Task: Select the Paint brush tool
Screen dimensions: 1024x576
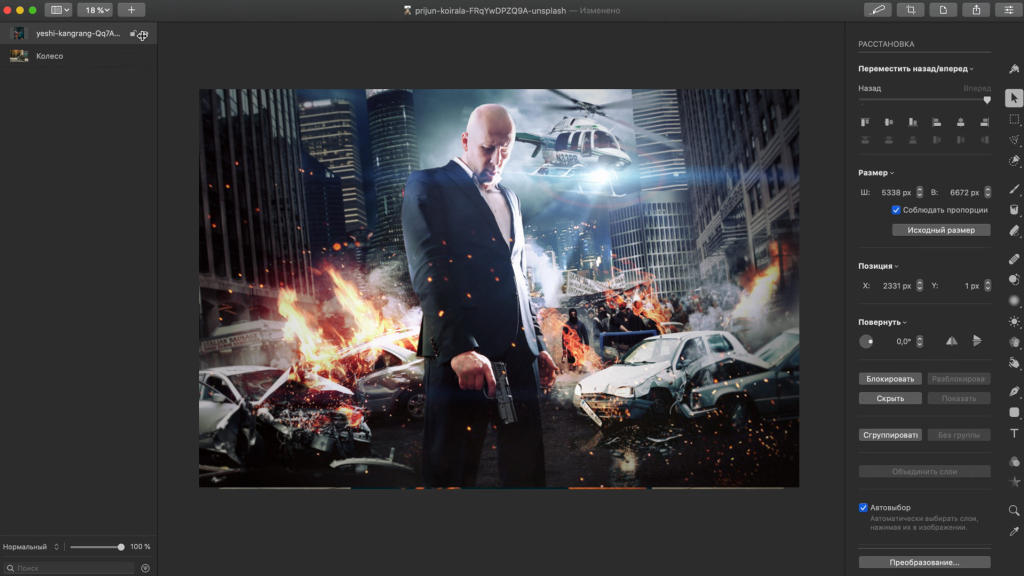Action: tap(1014, 189)
